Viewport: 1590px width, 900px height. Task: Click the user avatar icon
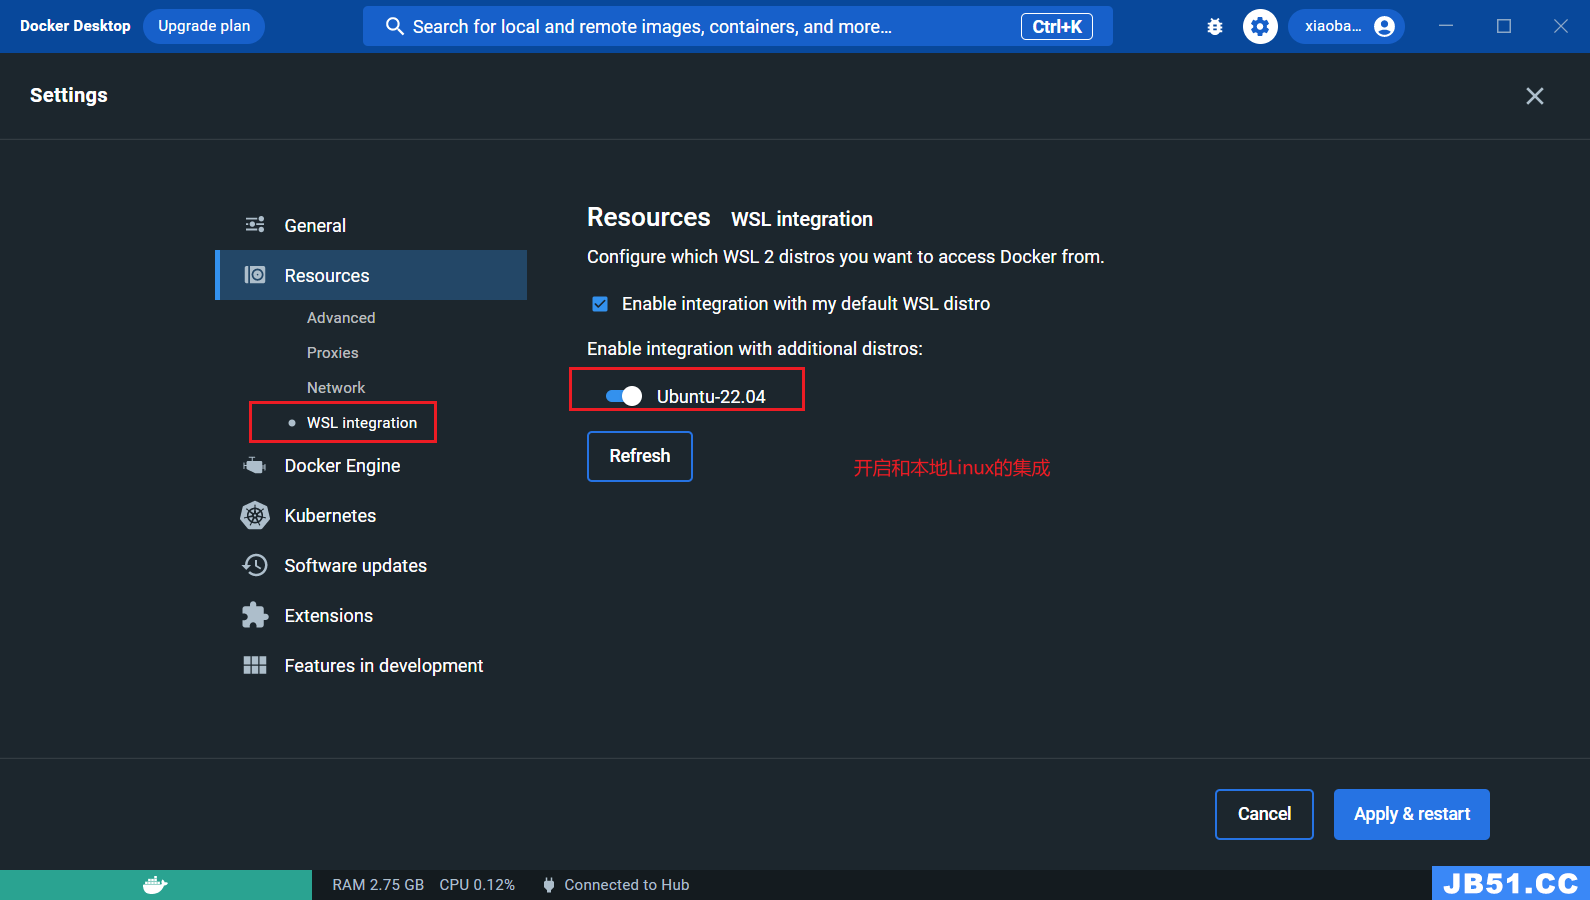[x=1384, y=27]
